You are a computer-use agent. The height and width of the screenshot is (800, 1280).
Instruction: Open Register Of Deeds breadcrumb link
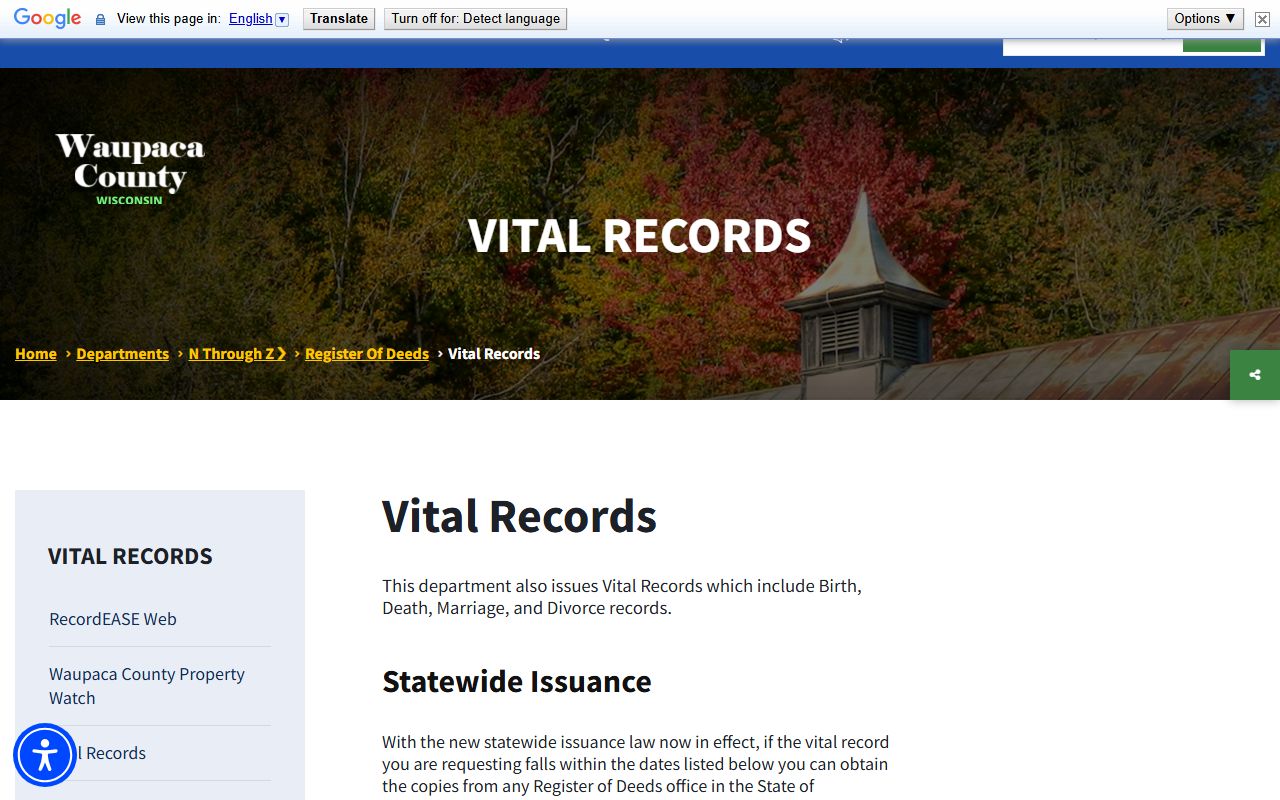(x=367, y=354)
